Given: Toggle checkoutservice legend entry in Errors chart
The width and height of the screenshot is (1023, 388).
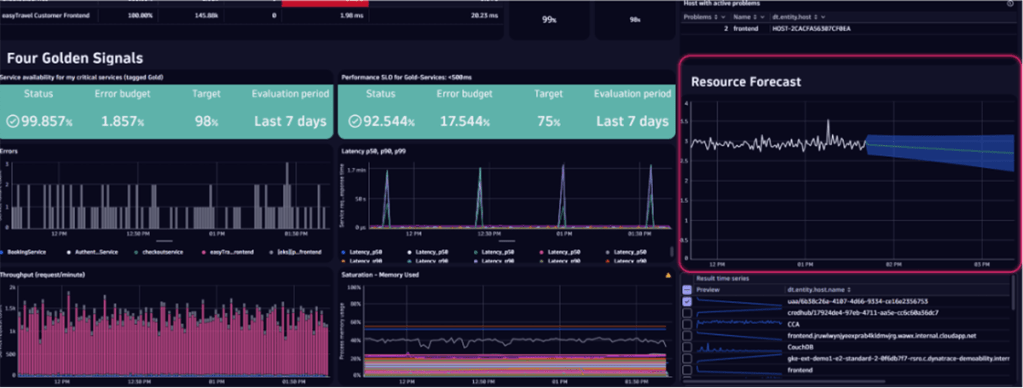Looking at the screenshot, I should point(158,252).
